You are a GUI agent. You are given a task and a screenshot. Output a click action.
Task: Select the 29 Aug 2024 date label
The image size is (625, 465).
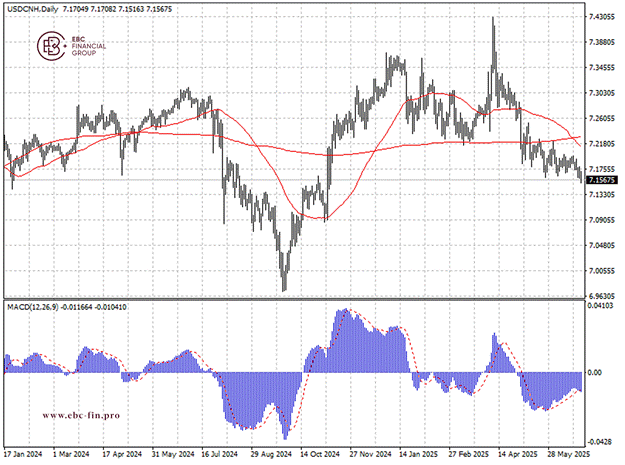pyautogui.click(x=268, y=452)
